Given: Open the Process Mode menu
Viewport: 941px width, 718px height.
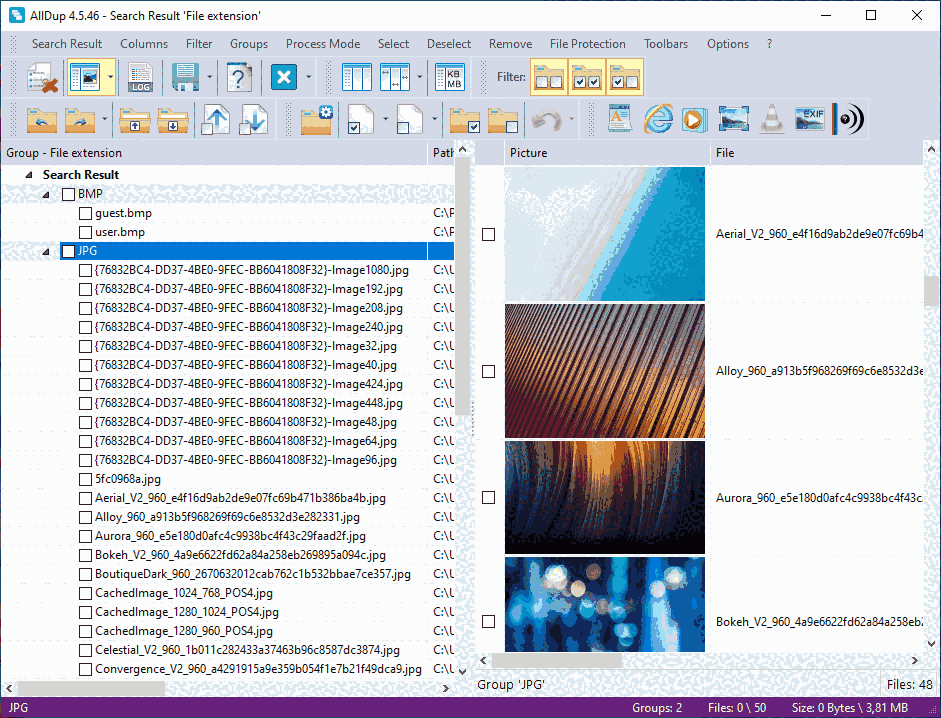Looking at the screenshot, I should [322, 43].
